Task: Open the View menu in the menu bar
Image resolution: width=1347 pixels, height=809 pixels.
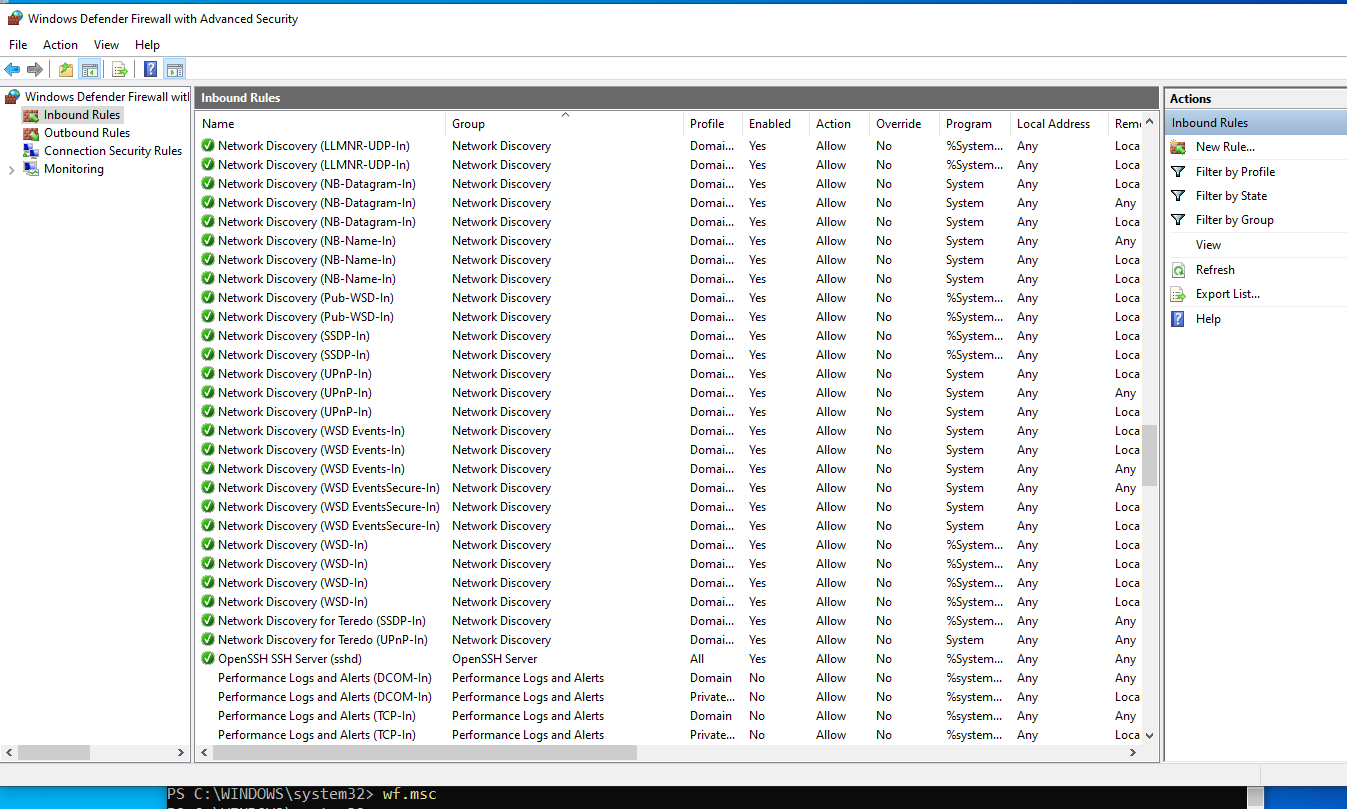Action: pyautogui.click(x=106, y=45)
